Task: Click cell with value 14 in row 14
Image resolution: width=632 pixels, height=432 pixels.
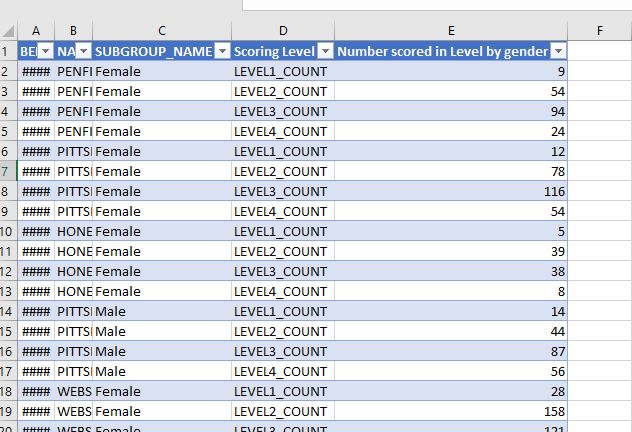Action: click(x=451, y=312)
